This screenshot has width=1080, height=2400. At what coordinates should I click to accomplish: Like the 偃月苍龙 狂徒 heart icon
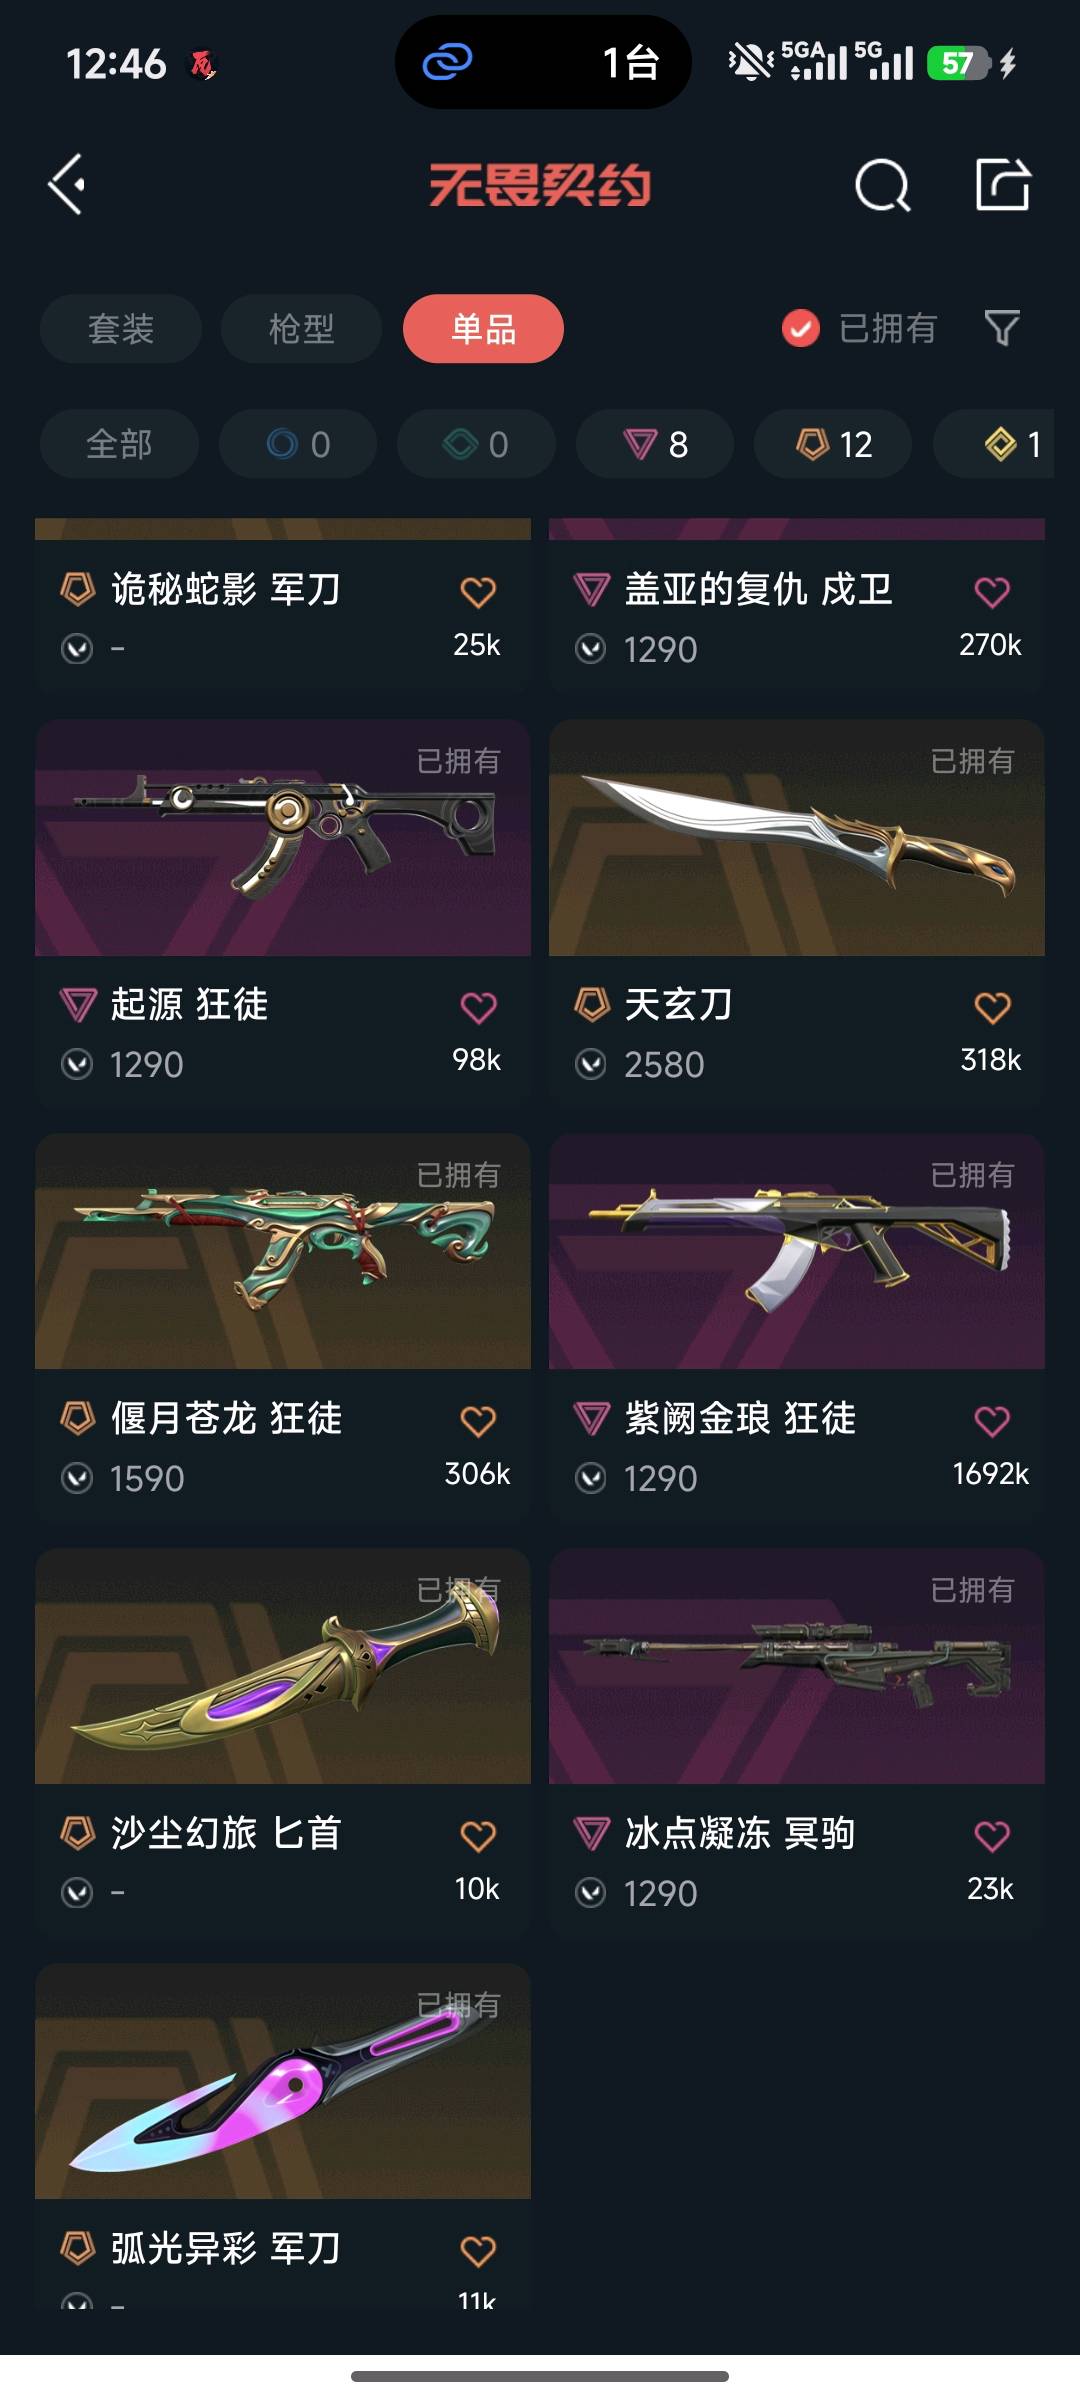tap(478, 1421)
